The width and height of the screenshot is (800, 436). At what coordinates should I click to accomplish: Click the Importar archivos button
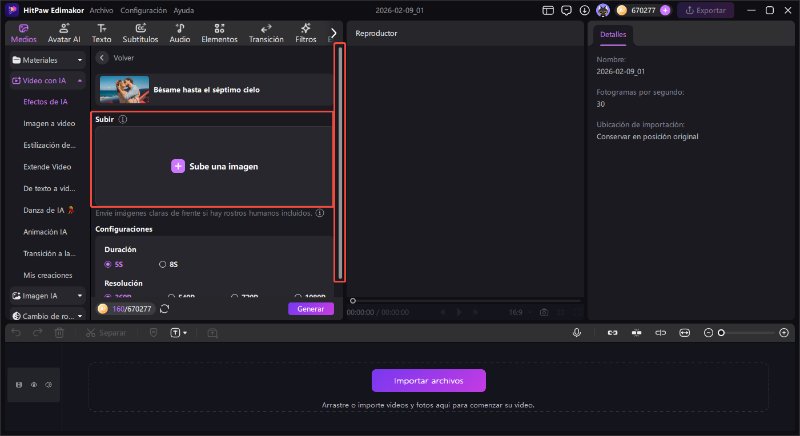click(429, 381)
